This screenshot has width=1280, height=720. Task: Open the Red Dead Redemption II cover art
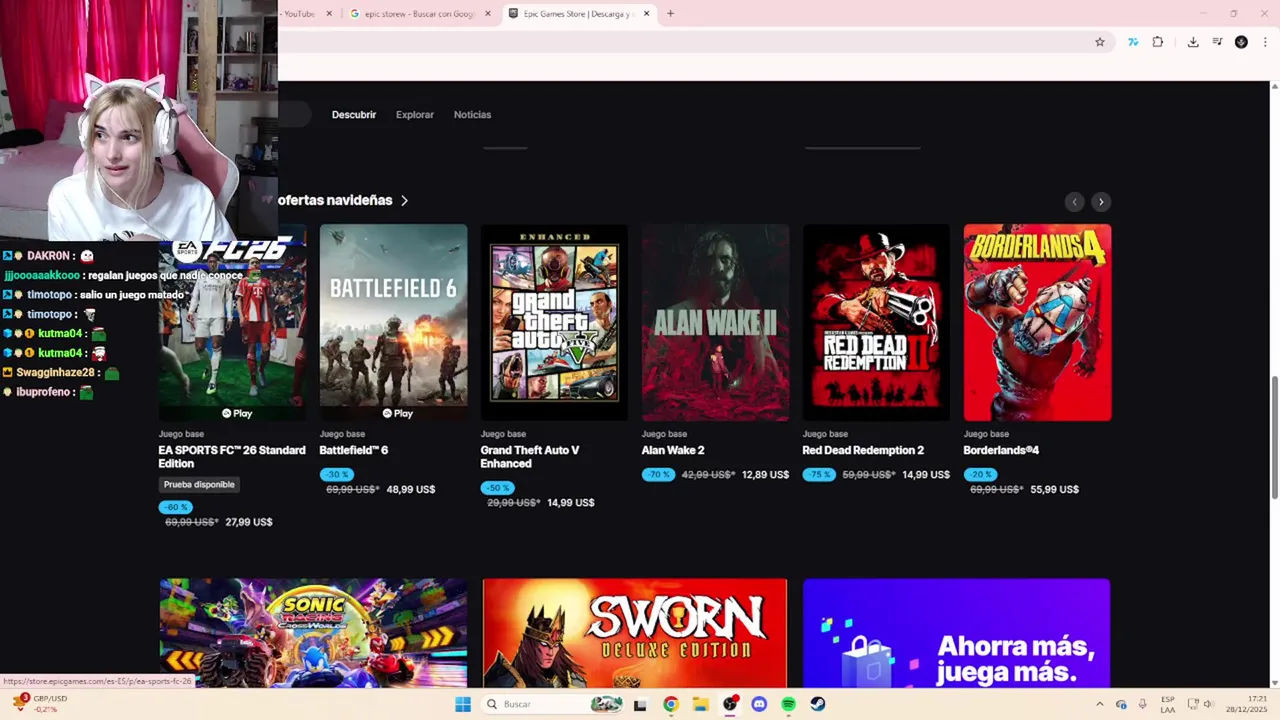tap(876, 322)
